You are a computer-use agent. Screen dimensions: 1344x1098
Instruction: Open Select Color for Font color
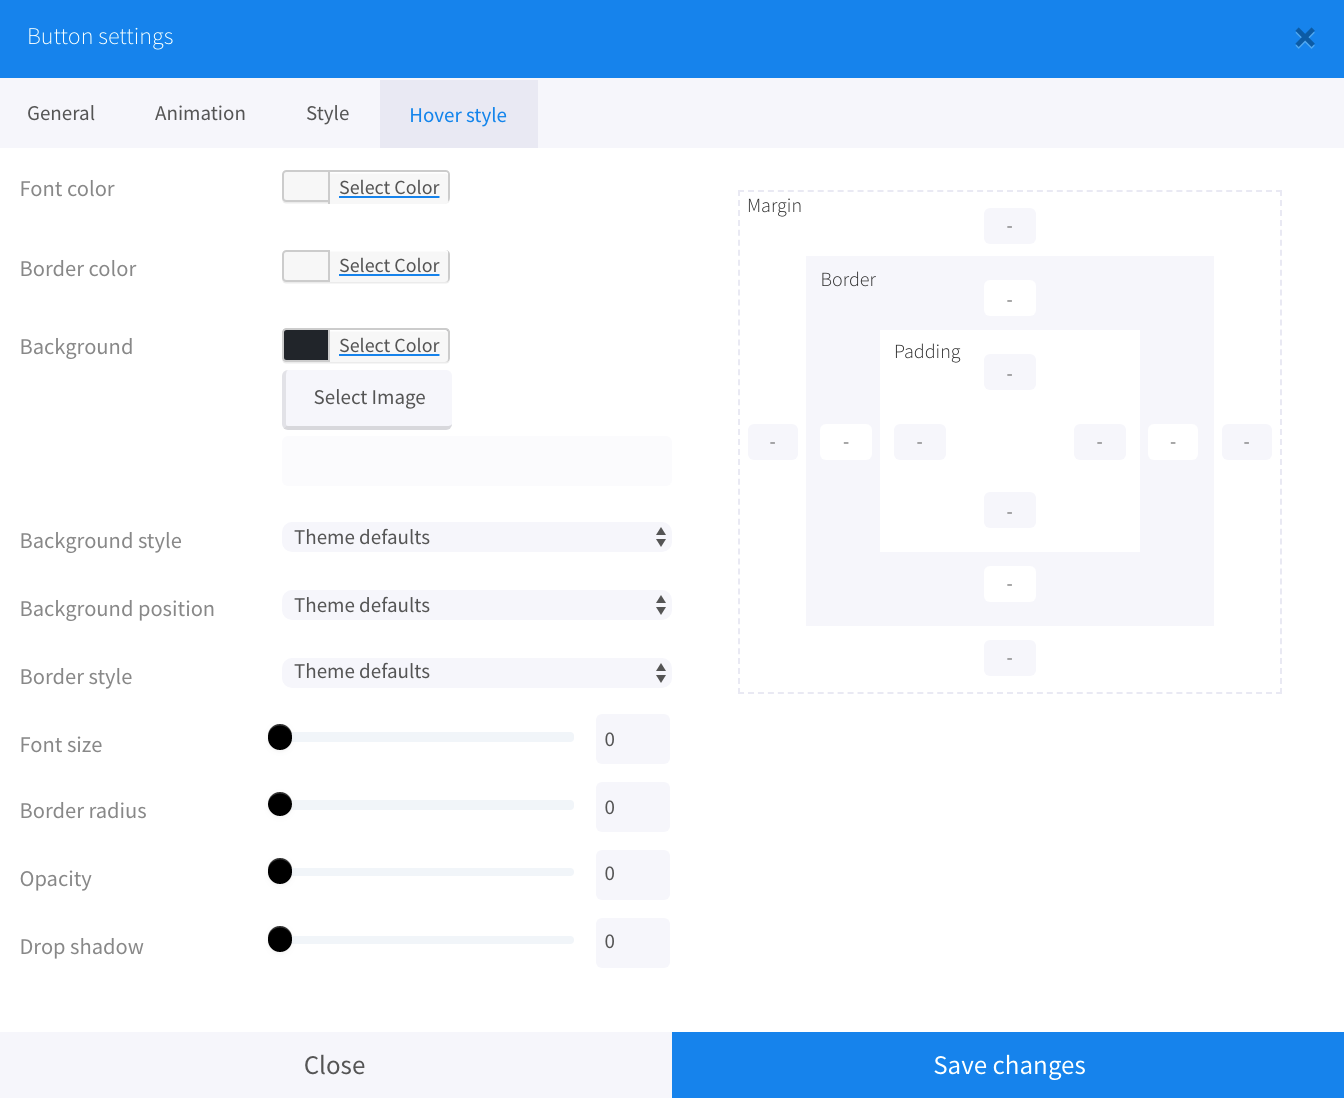[x=389, y=187]
